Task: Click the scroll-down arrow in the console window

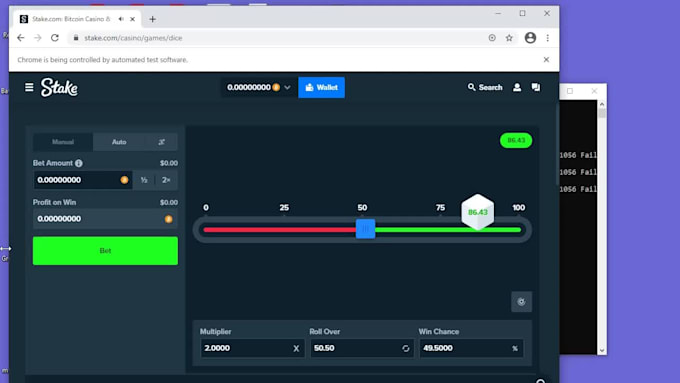Action: [602, 350]
